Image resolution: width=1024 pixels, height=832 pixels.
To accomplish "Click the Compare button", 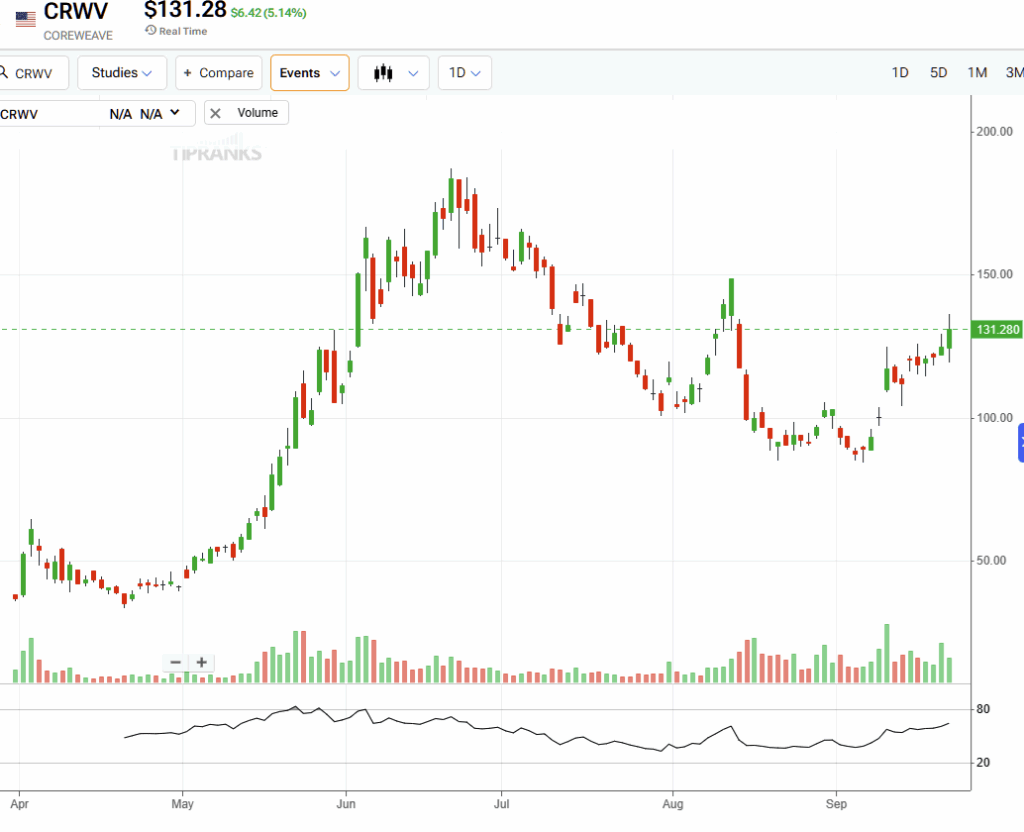I will pyautogui.click(x=219, y=72).
